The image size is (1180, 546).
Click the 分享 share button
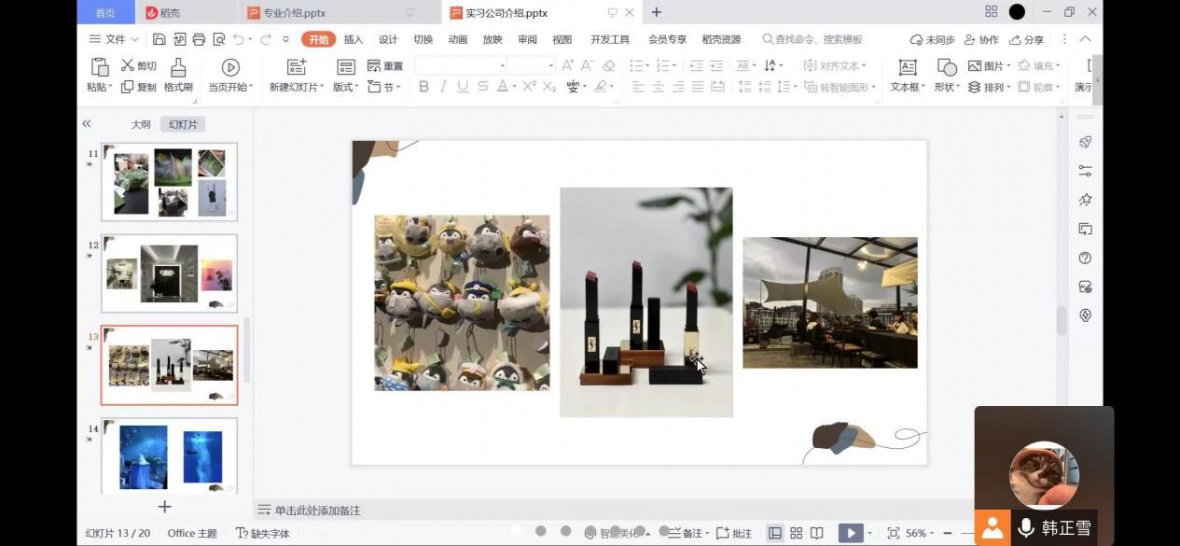[1027, 40]
